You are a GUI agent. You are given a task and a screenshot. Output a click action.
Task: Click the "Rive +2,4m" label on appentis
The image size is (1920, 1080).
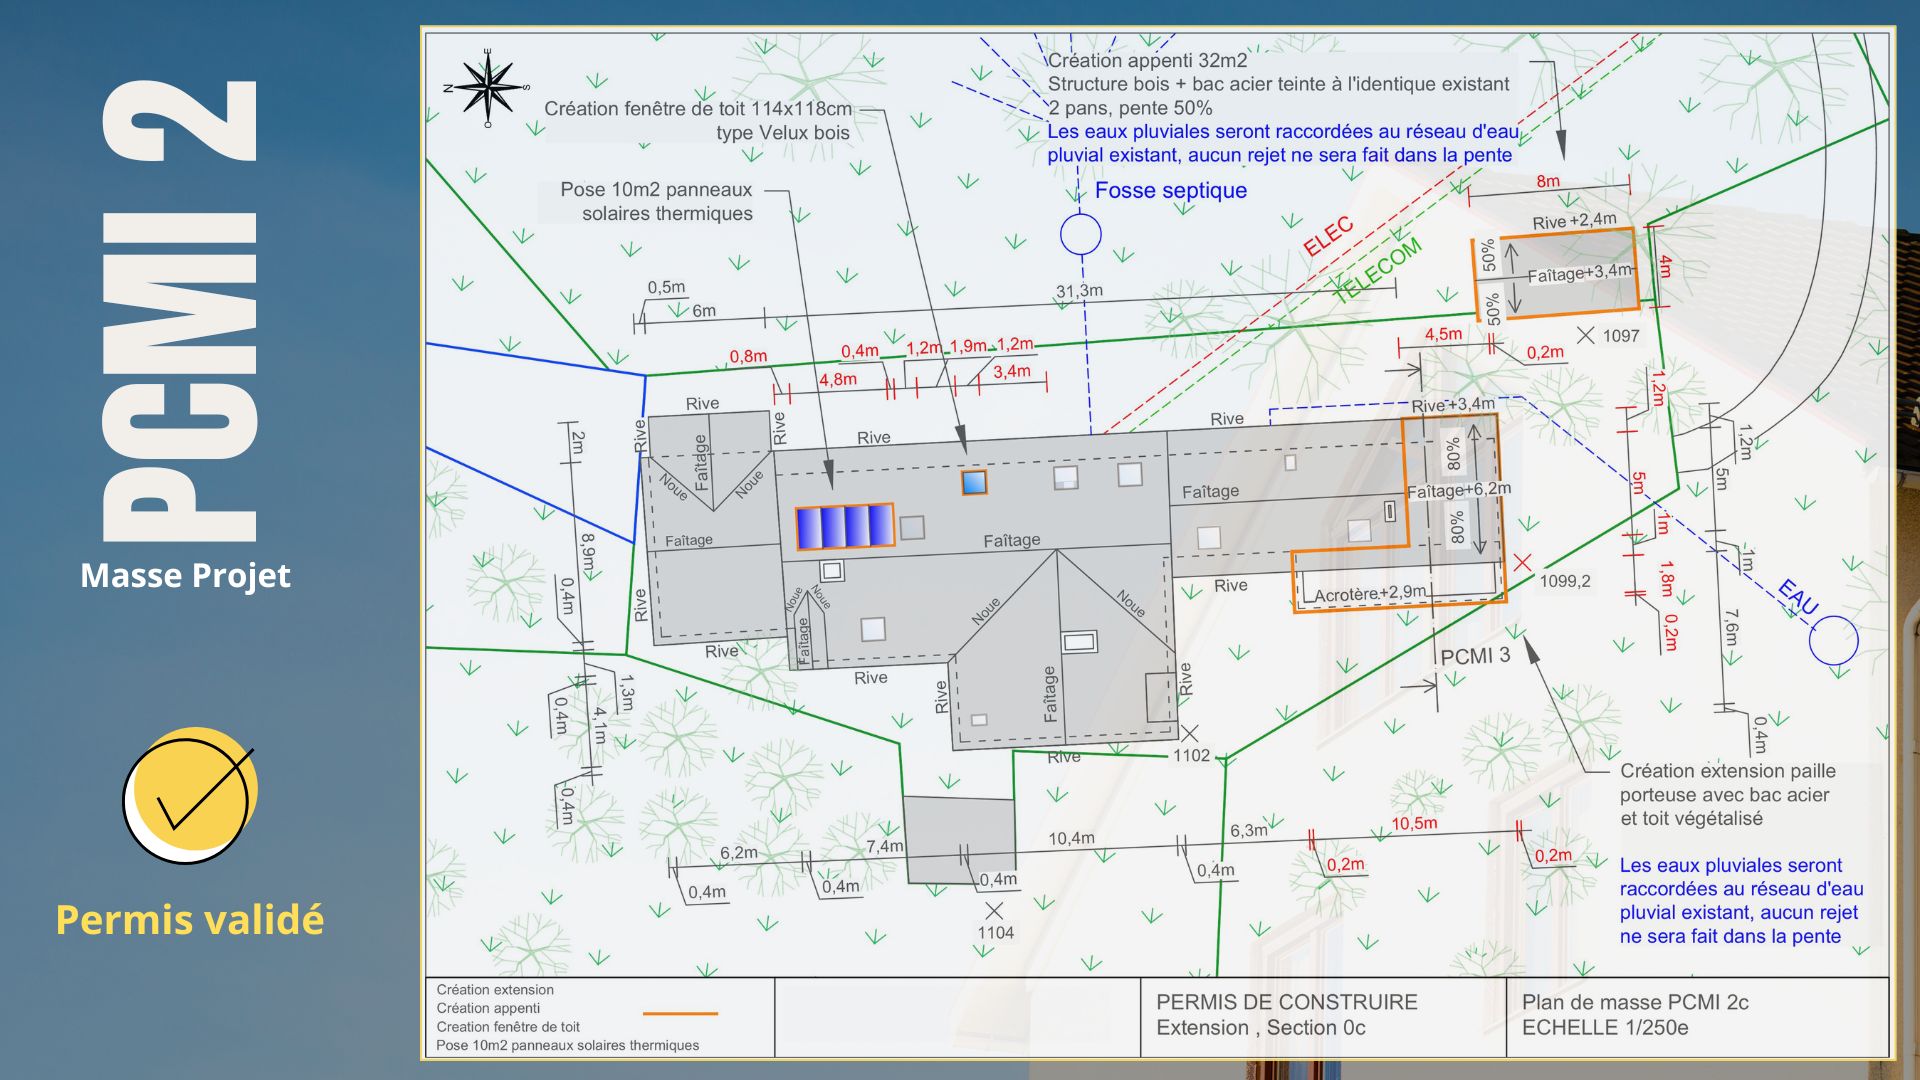click(1574, 221)
